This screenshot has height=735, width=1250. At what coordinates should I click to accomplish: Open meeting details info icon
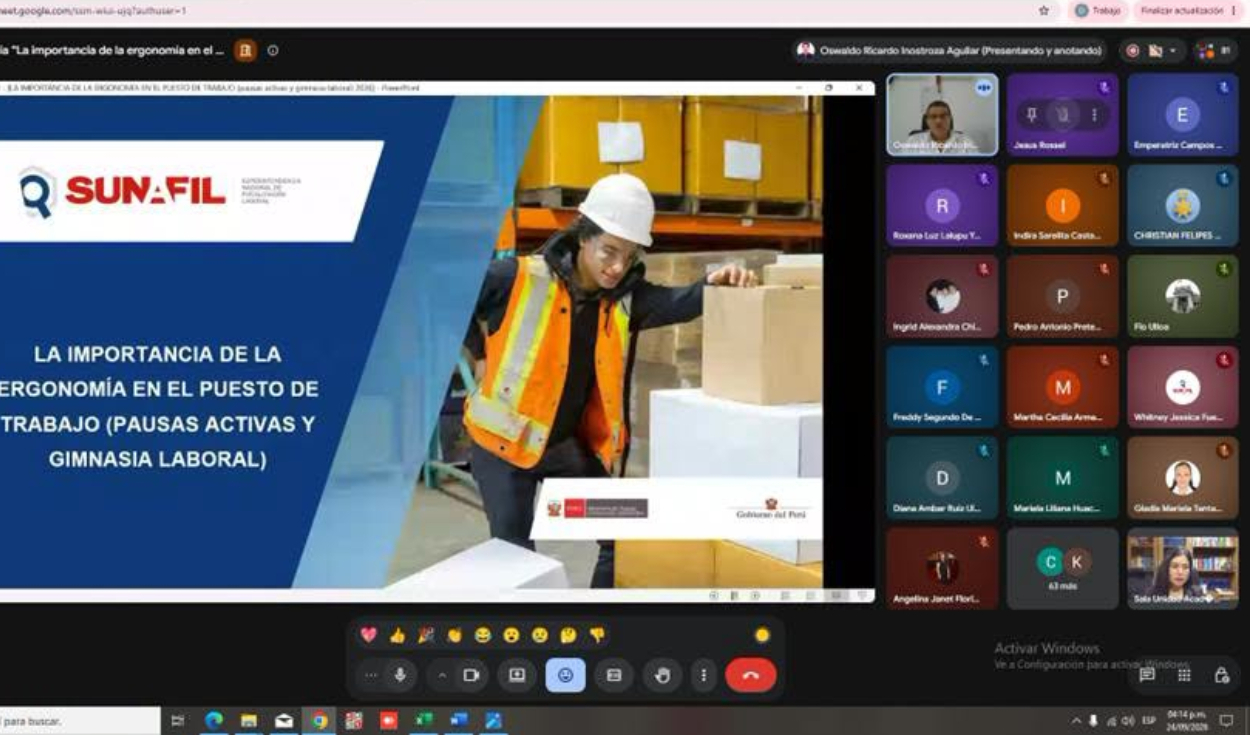pos(273,50)
